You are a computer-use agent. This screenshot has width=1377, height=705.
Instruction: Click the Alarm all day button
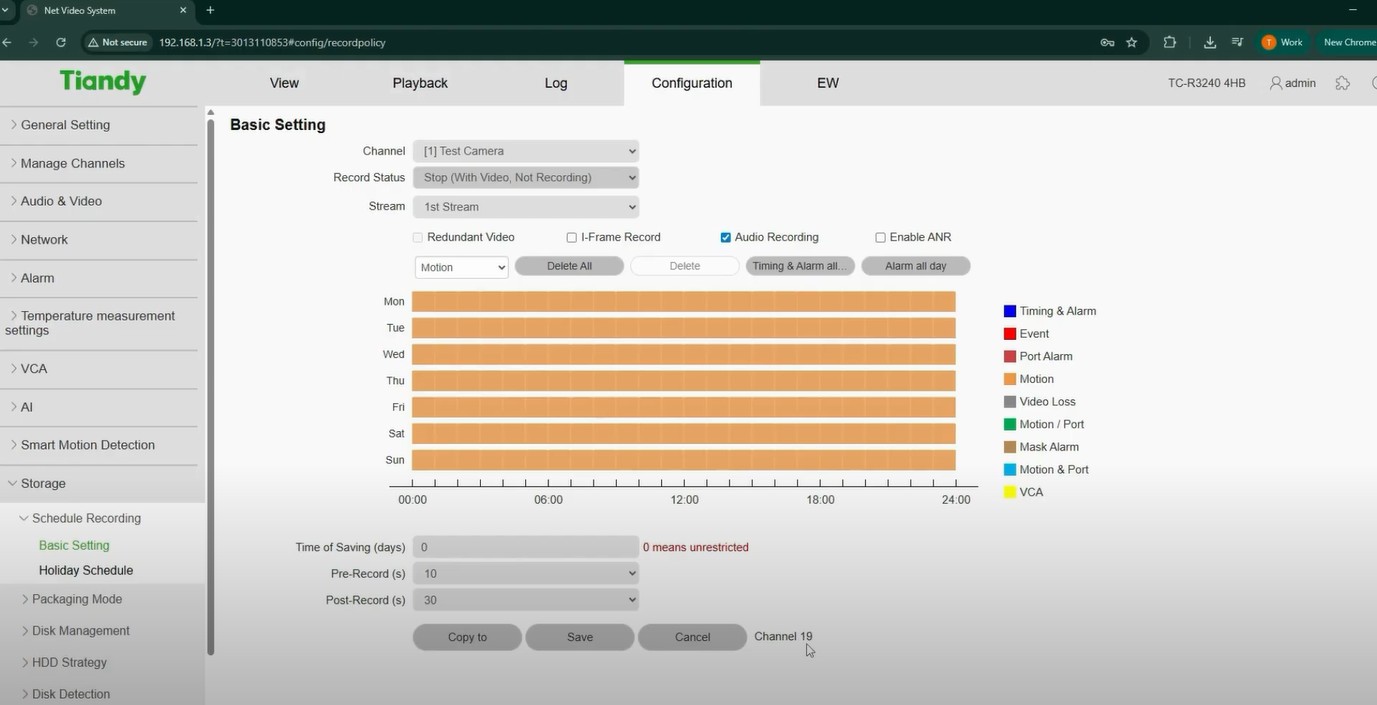click(x=914, y=265)
